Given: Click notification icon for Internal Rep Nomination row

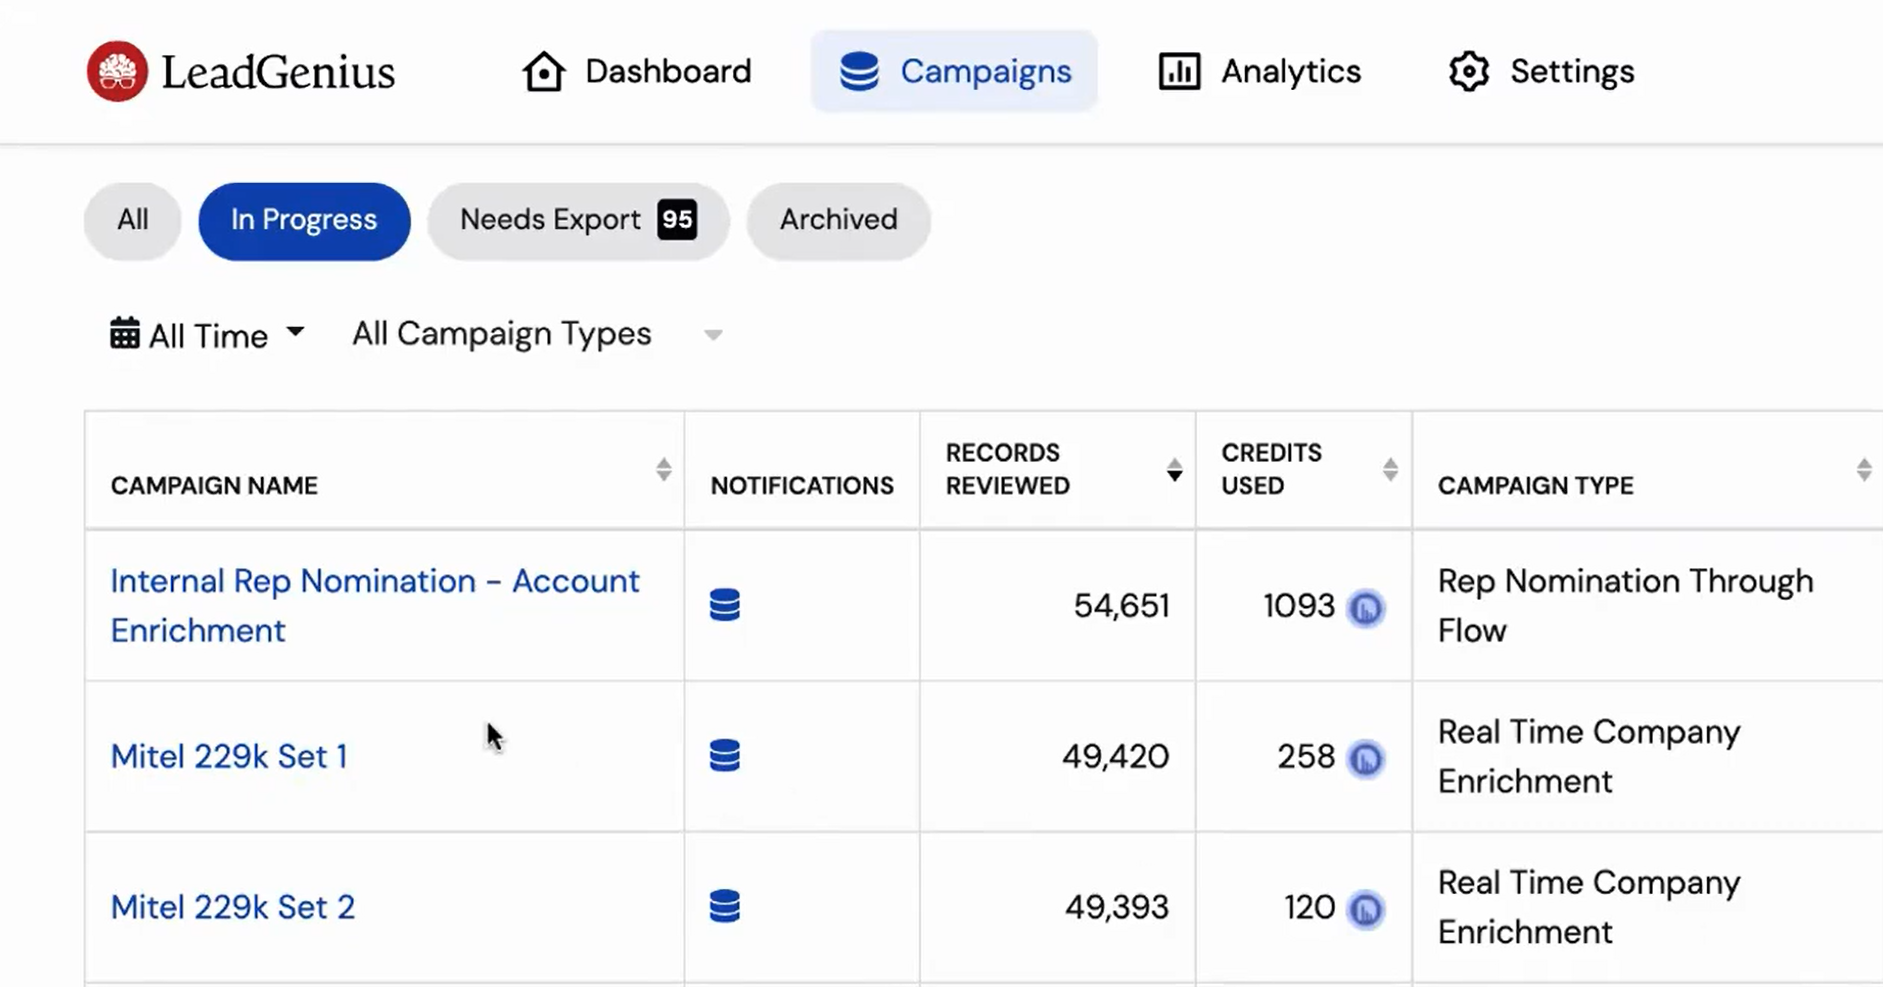Looking at the screenshot, I should [725, 605].
